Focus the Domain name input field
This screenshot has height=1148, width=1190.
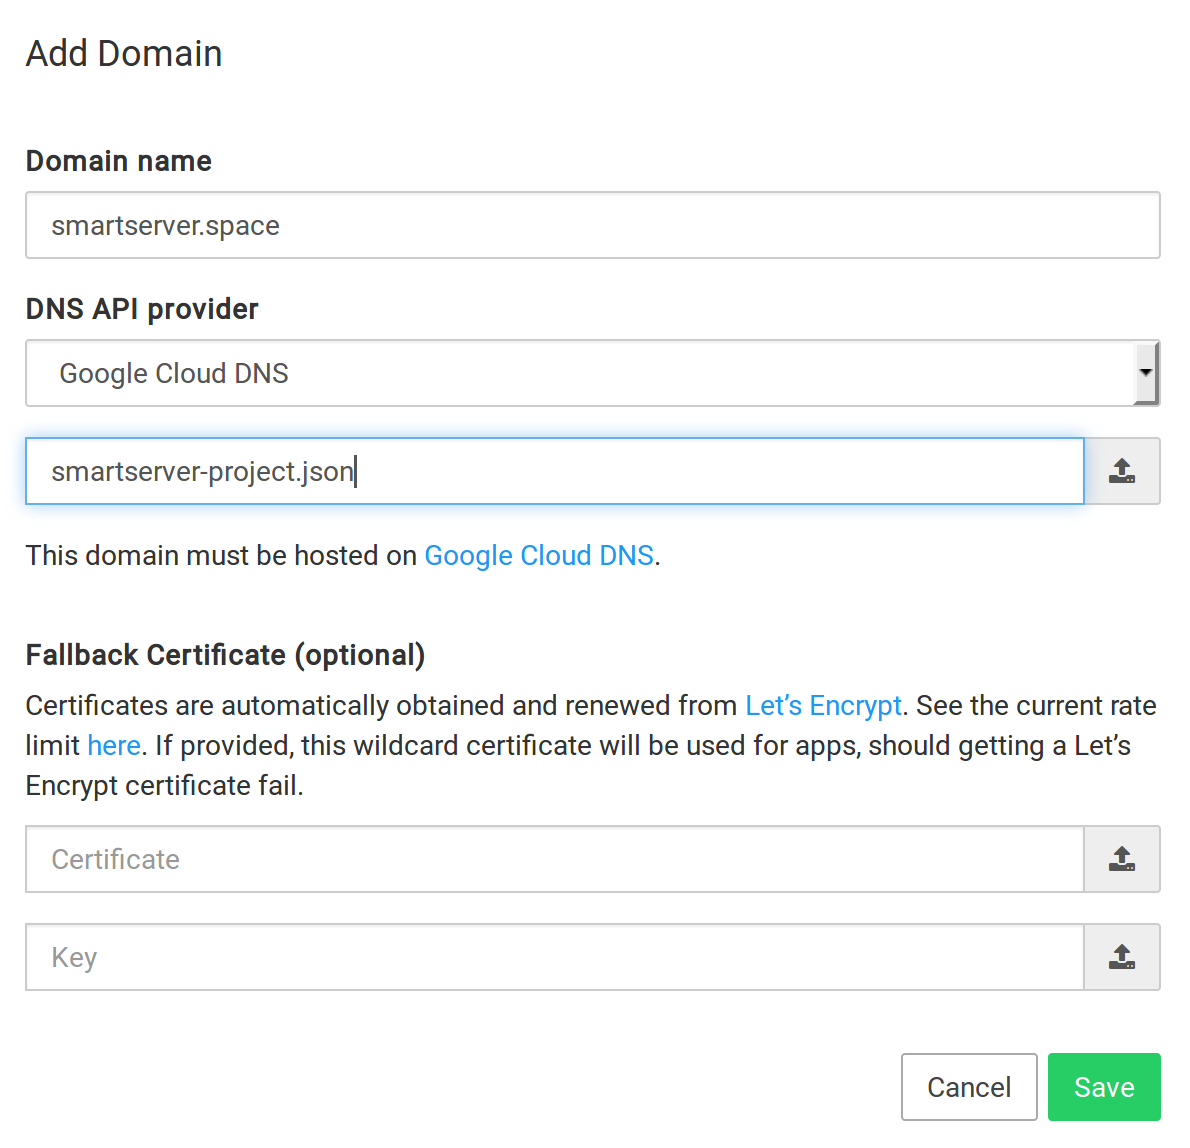(592, 225)
